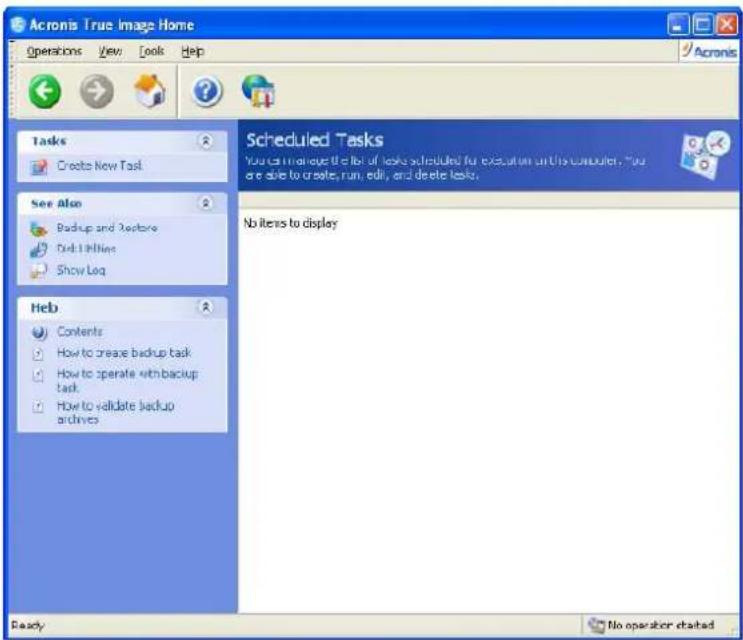Maximize the Acronis True Image window
743x640 pixels.
pos(703,25)
